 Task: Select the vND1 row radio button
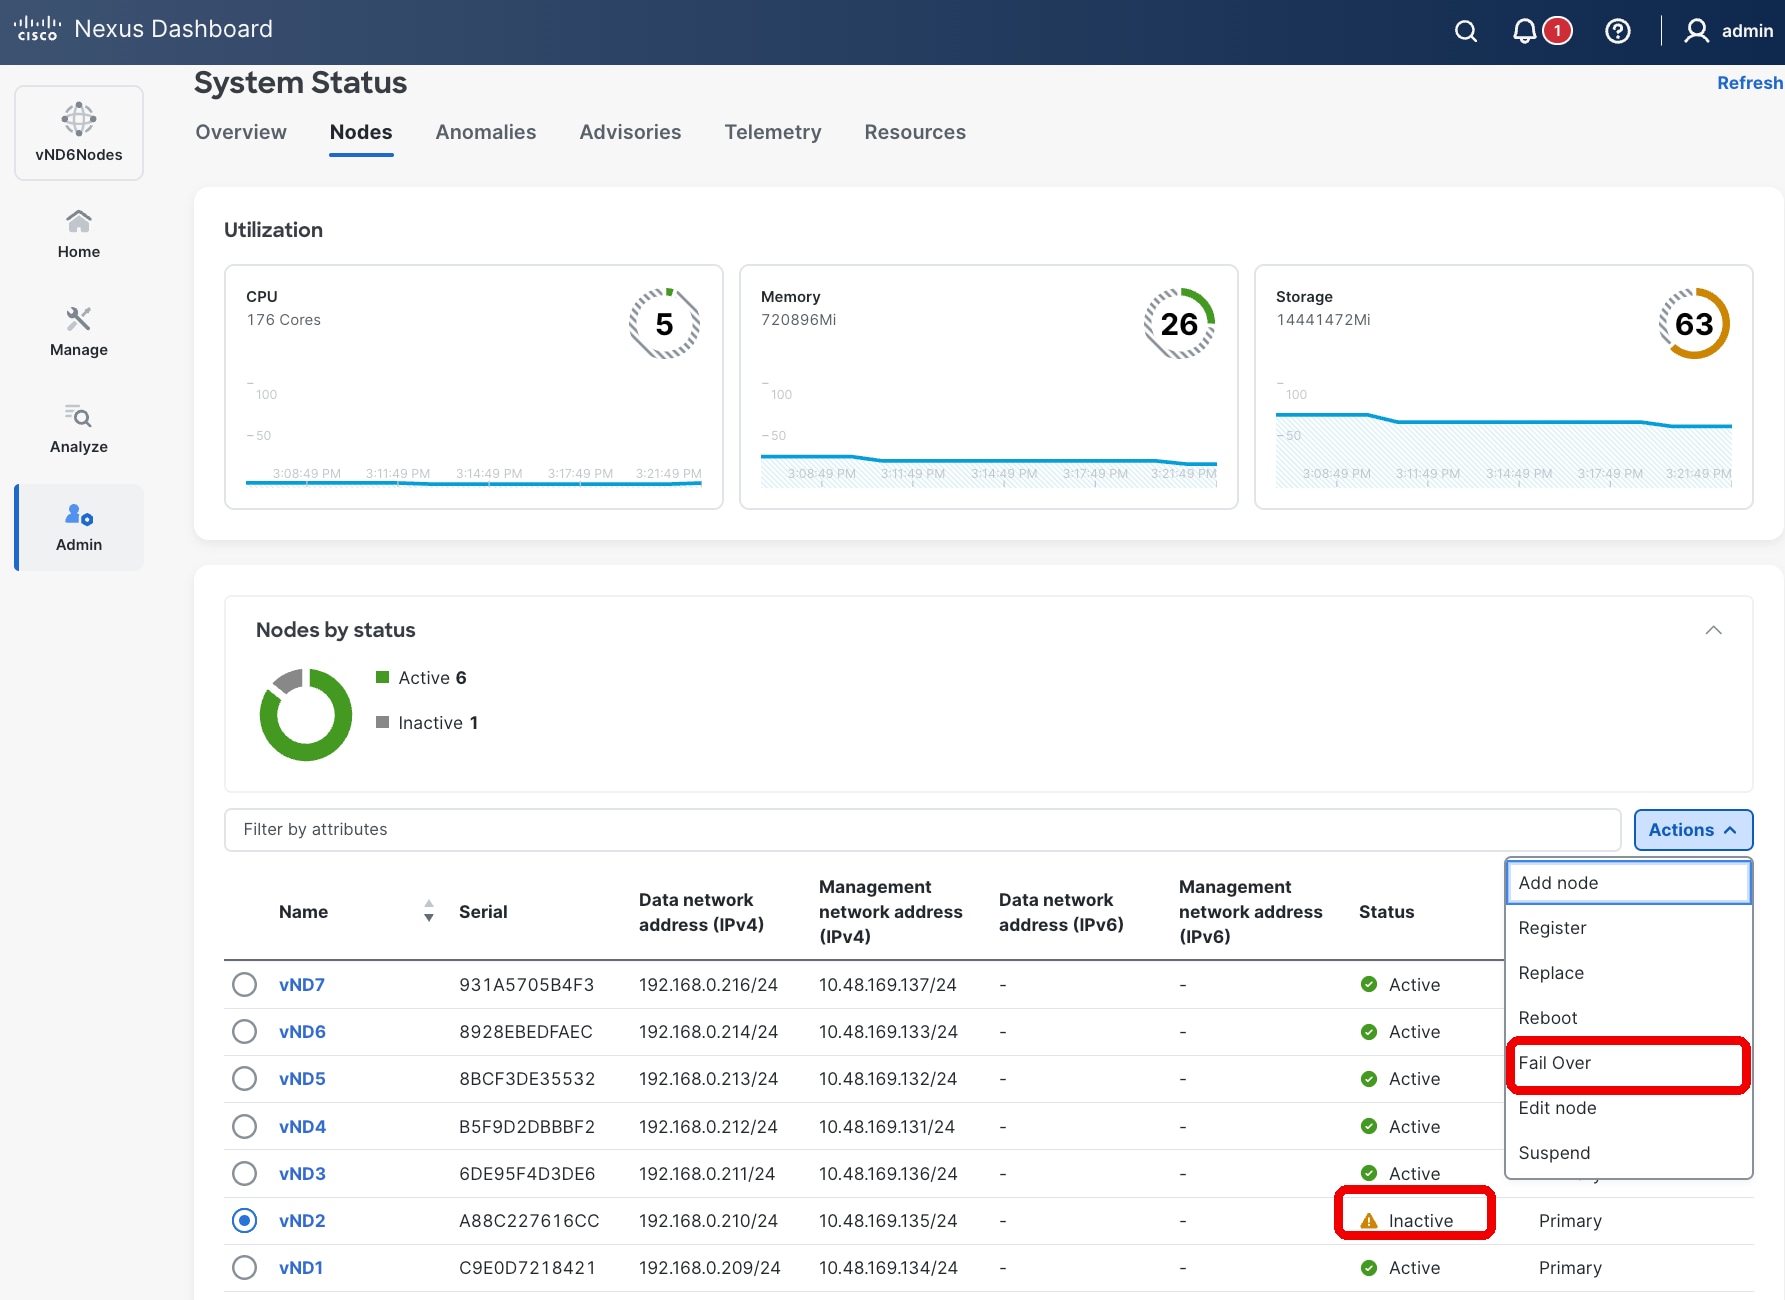pos(244,1267)
